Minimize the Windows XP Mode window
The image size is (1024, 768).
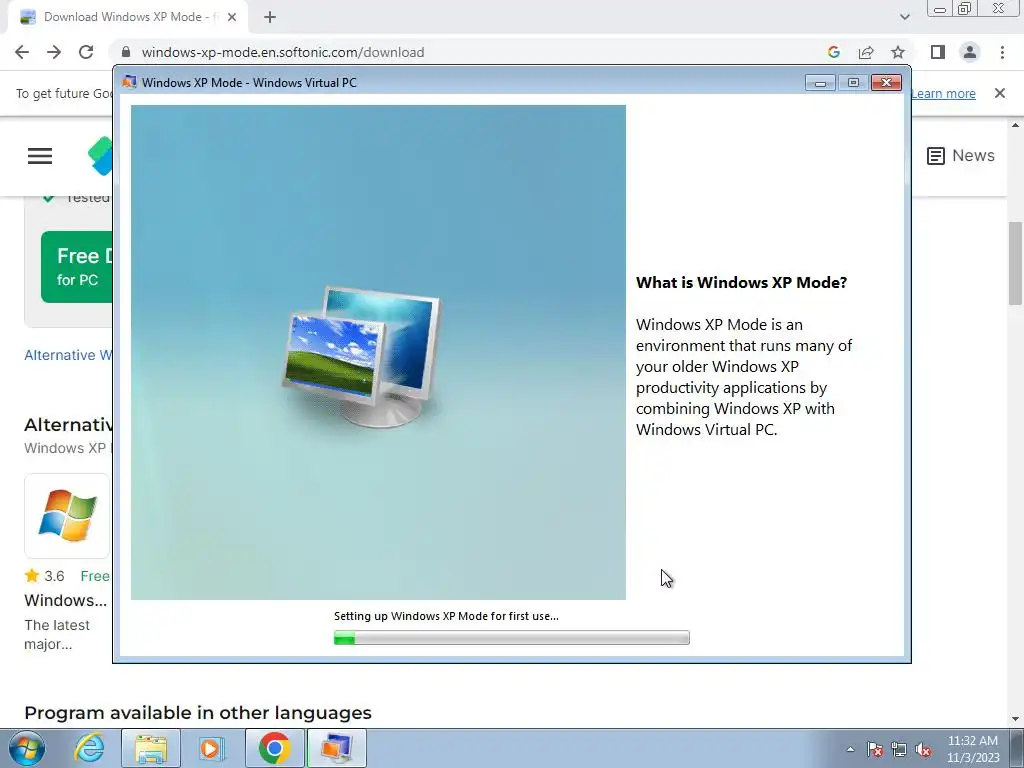[820, 82]
